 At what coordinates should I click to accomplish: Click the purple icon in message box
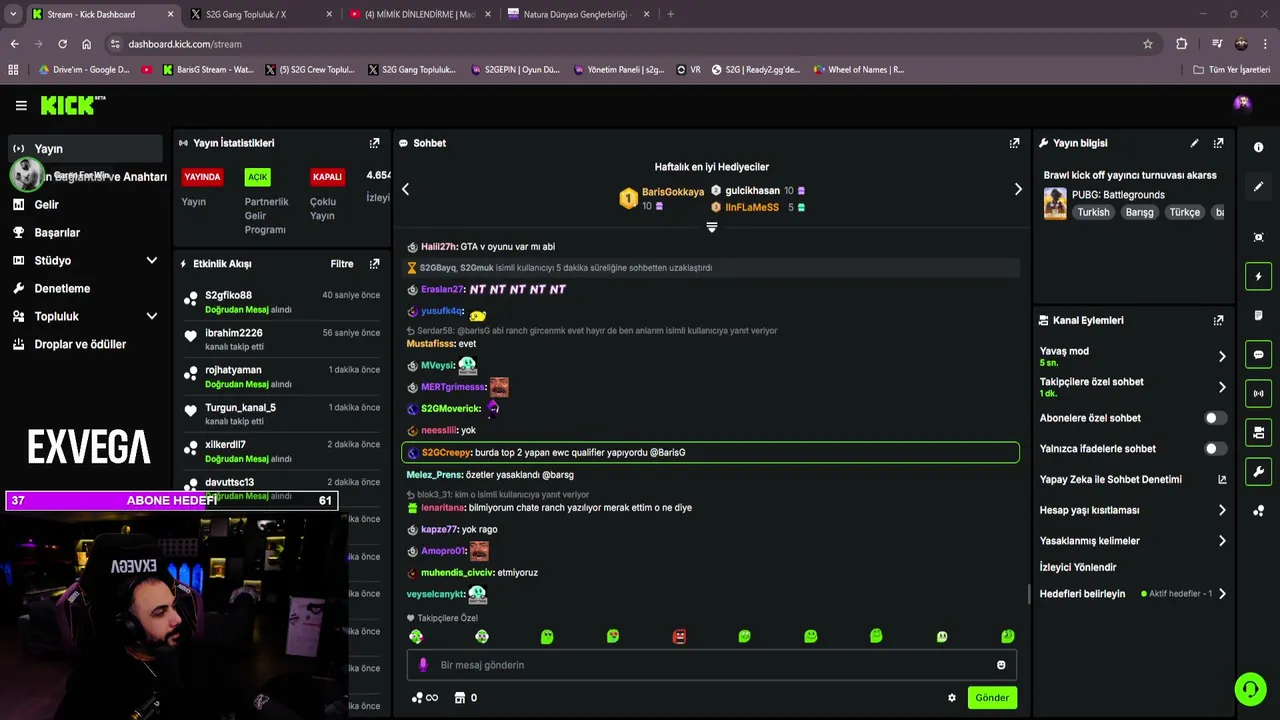click(x=423, y=665)
